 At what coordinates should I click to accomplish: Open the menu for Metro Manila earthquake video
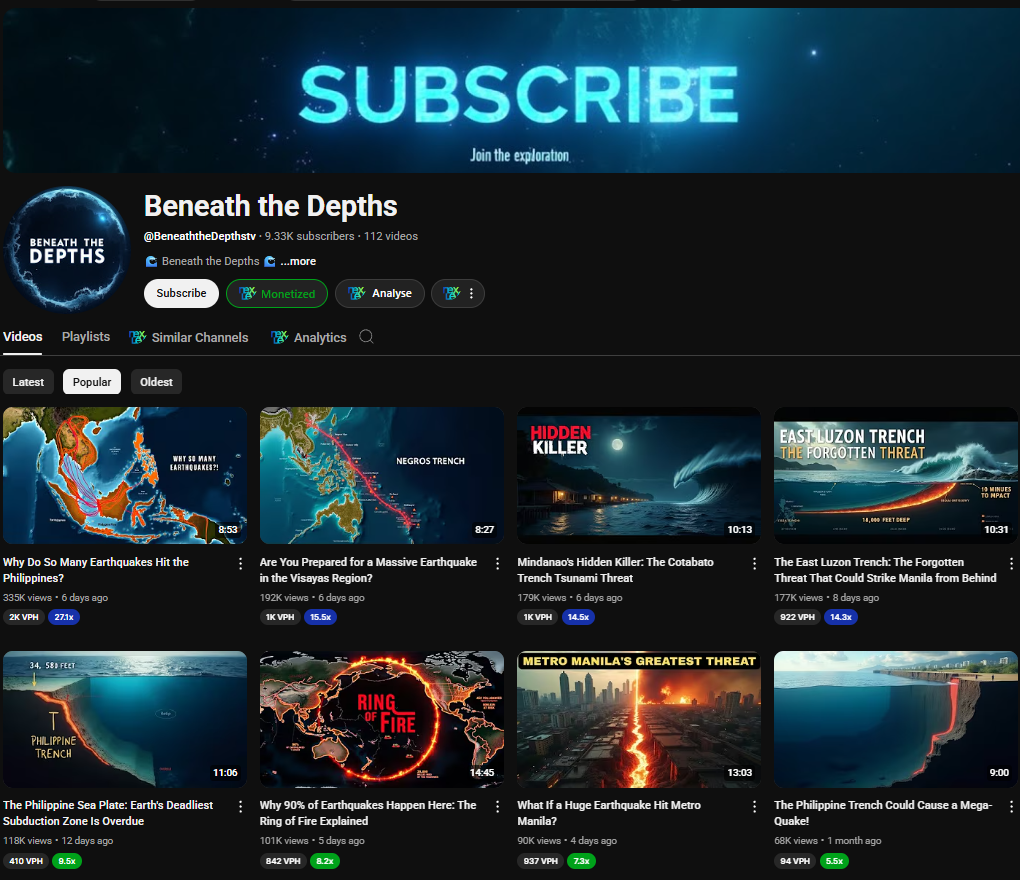coord(755,806)
